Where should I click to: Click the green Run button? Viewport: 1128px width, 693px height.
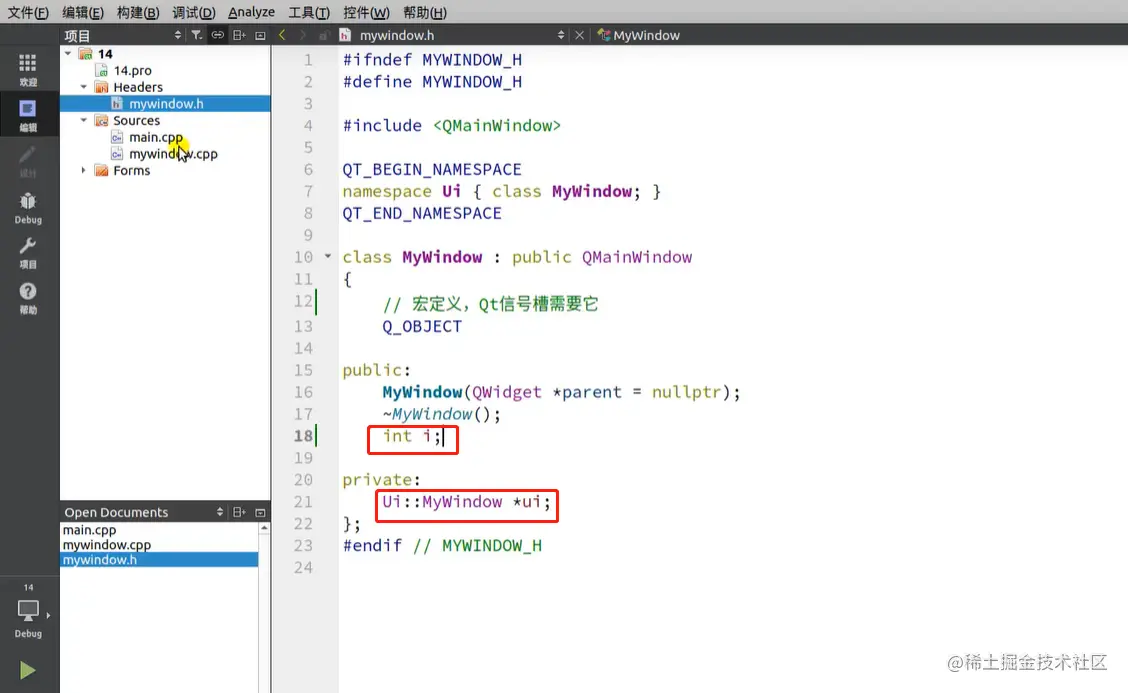coord(27,670)
